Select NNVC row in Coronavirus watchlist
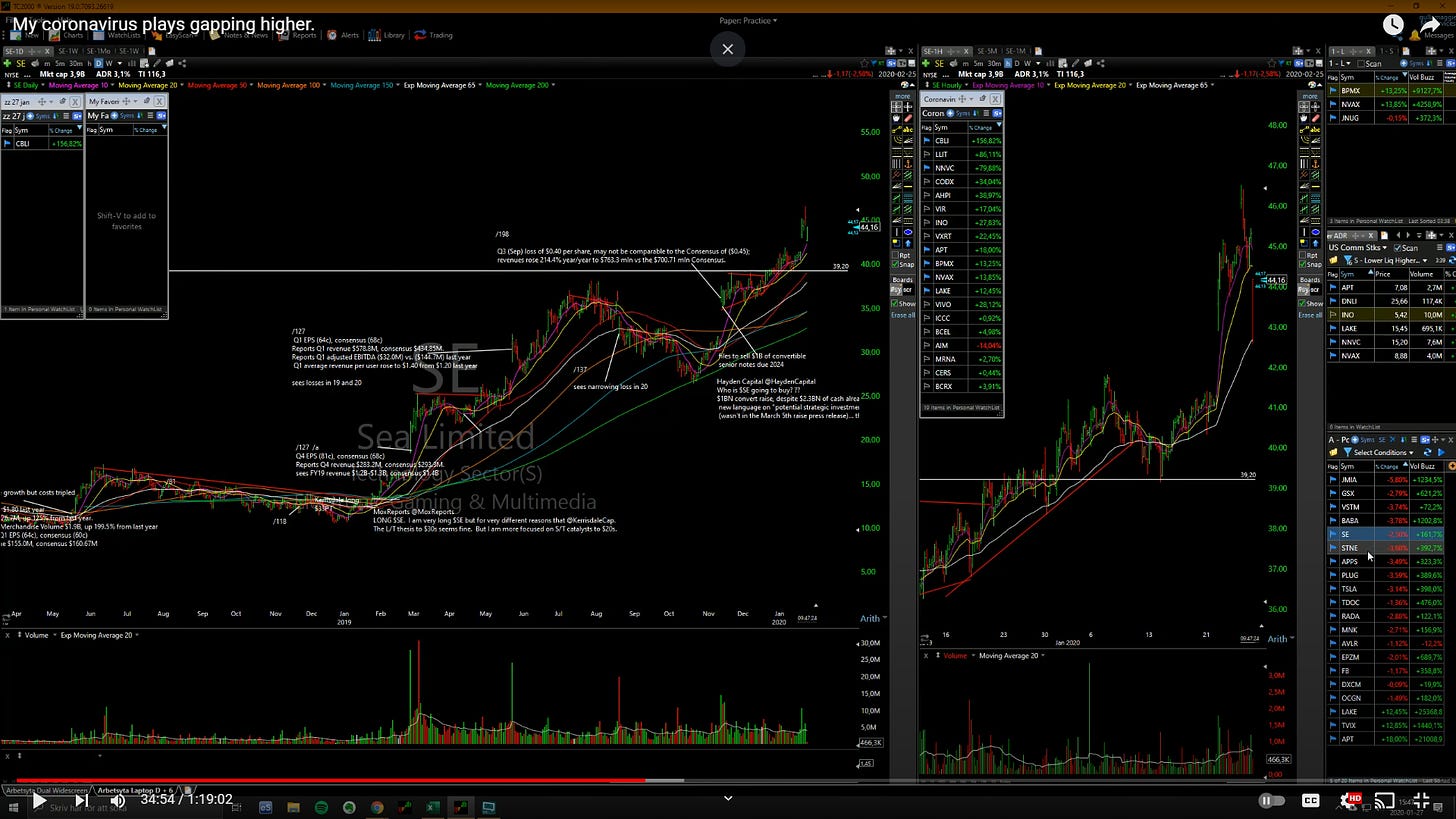 [x=961, y=168]
